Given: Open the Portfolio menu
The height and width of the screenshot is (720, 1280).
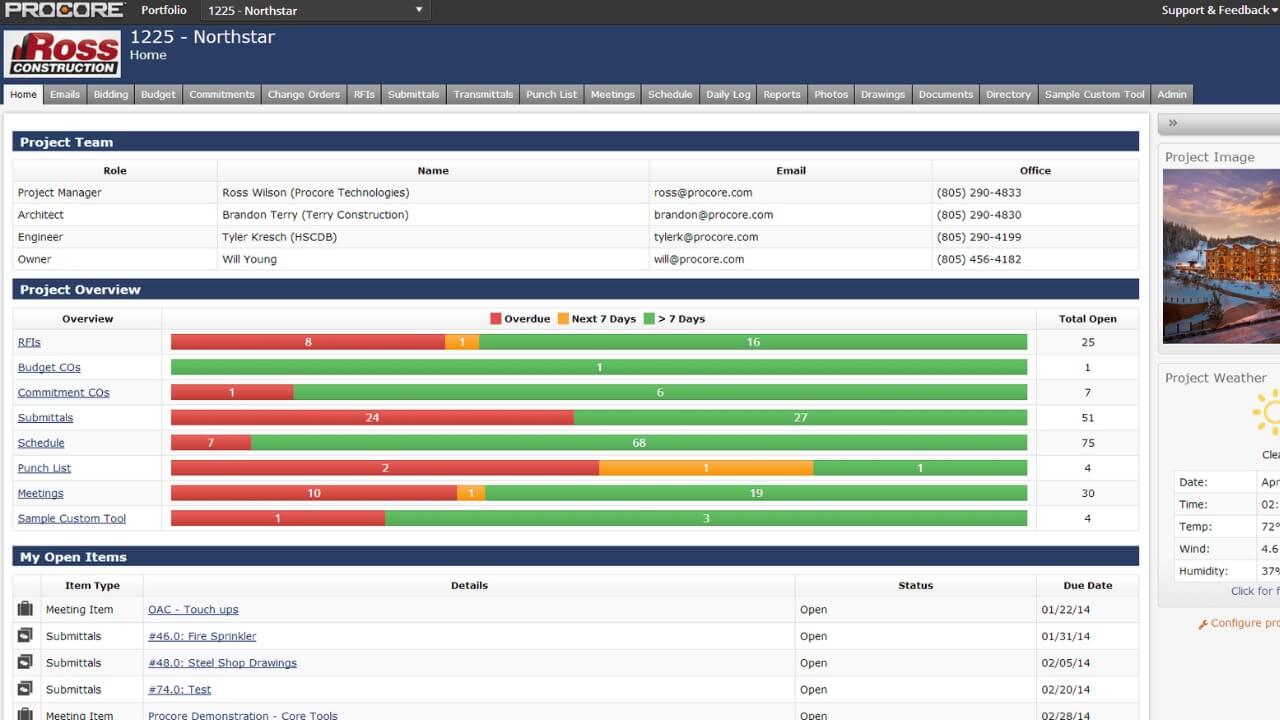Looking at the screenshot, I should coord(163,10).
